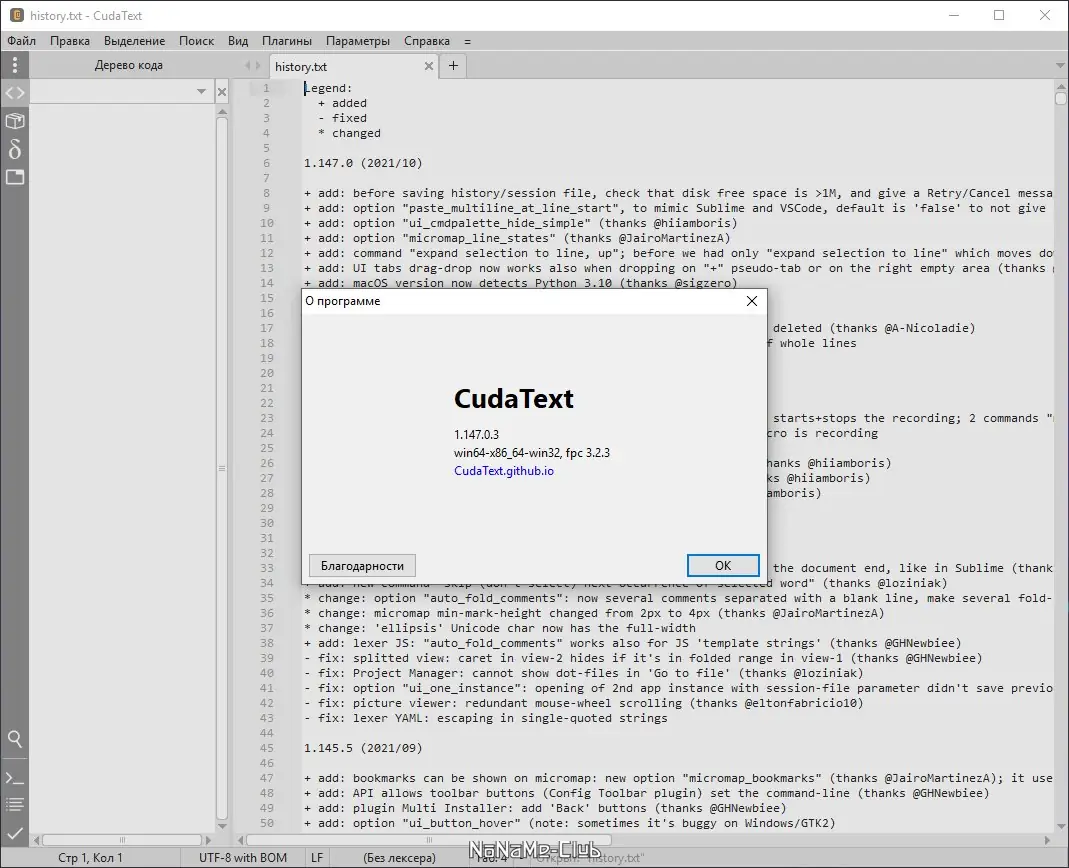Open the Правка menu
The image size is (1069, 868).
70,41
